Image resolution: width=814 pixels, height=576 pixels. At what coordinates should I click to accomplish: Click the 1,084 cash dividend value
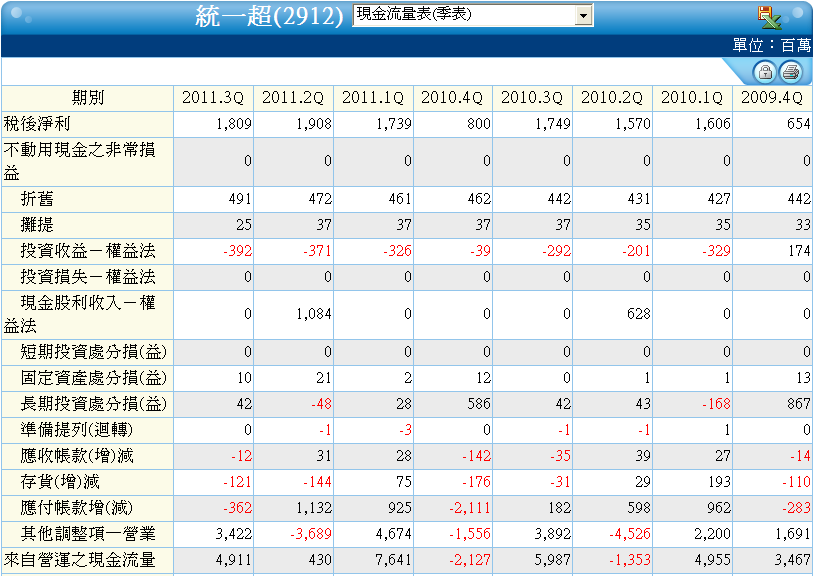pyautogui.click(x=314, y=314)
